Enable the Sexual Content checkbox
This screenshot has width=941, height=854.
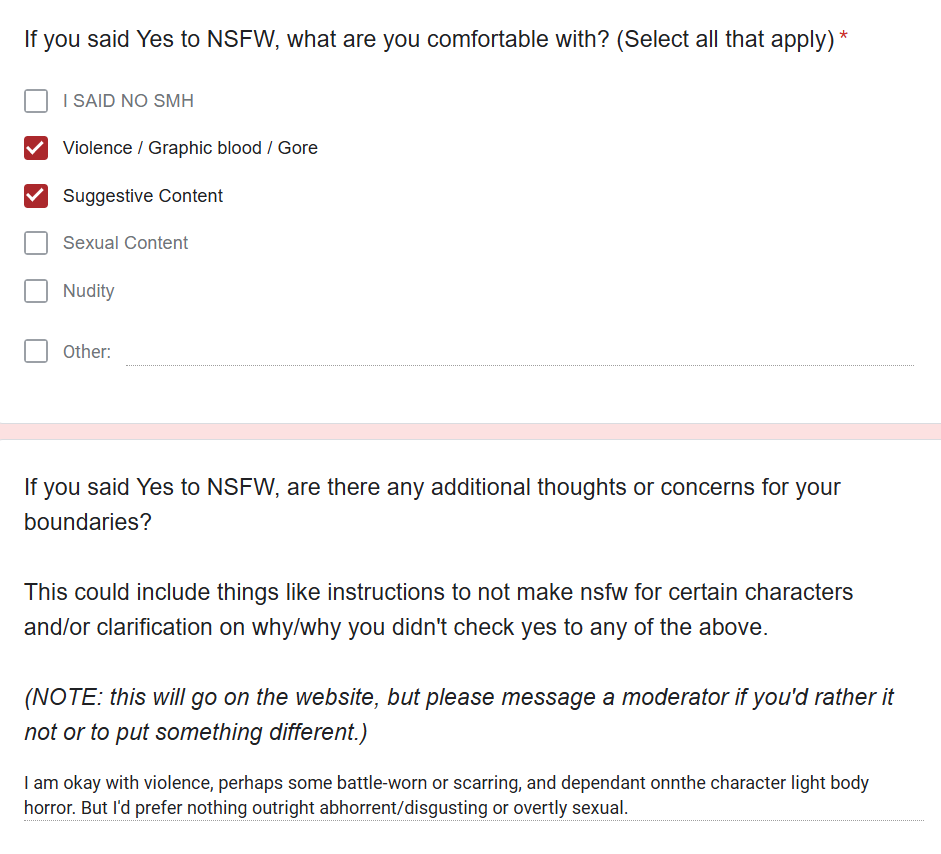36,243
